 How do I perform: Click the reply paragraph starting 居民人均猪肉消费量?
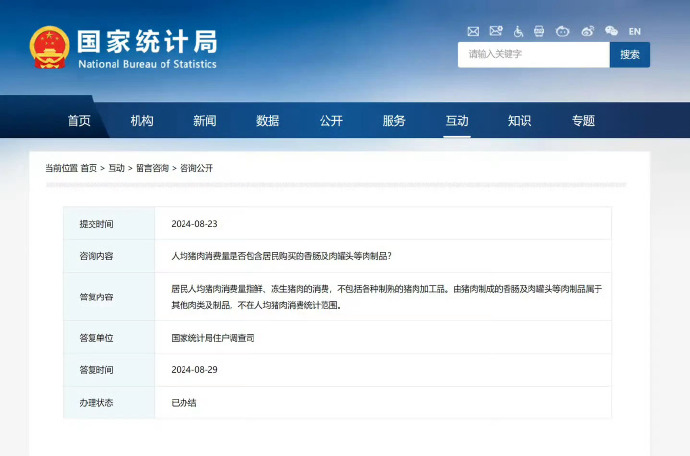tap(386, 297)
